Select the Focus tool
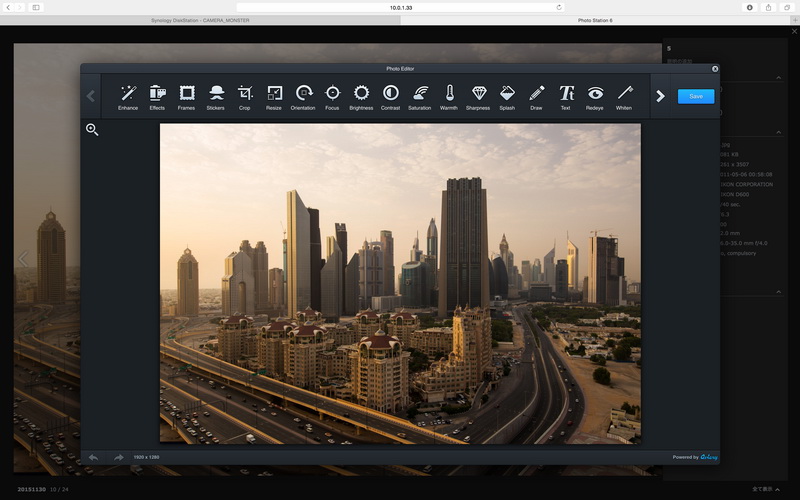Viewport: 800px width, 500px height. click(x=332, y=97)
